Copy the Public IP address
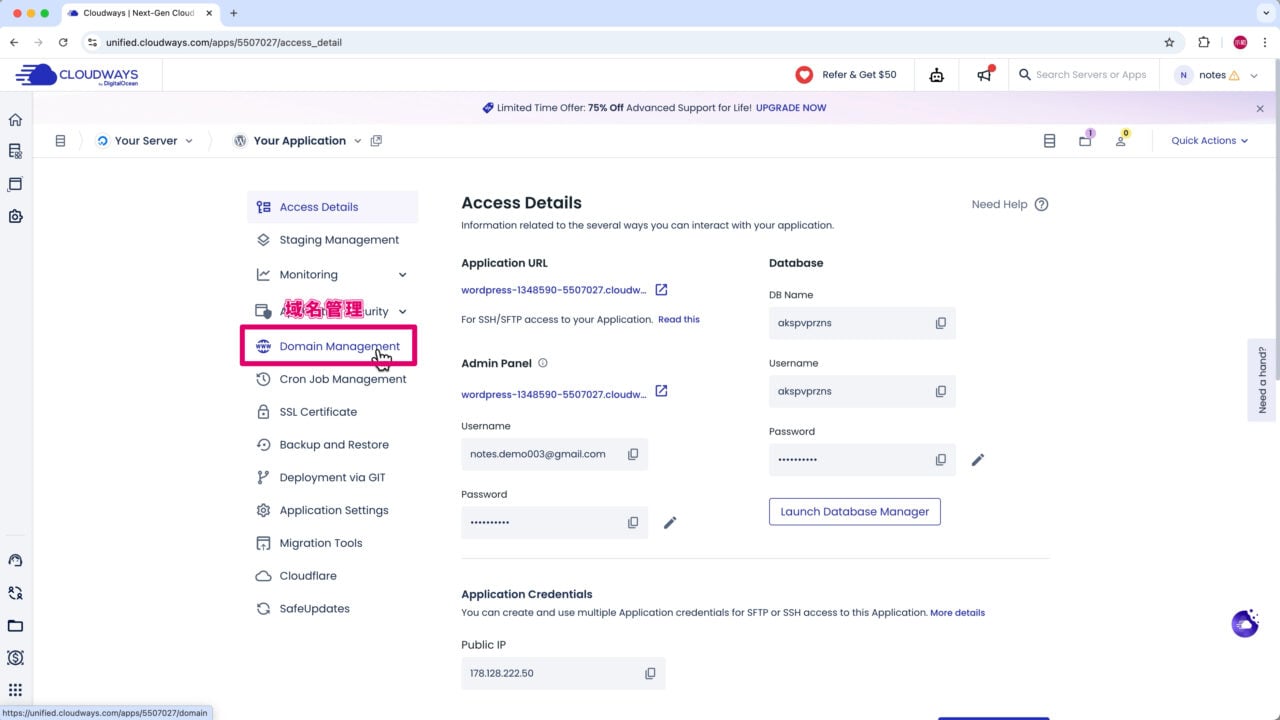This screenshot has width=1280, height=720. point(650,673)
